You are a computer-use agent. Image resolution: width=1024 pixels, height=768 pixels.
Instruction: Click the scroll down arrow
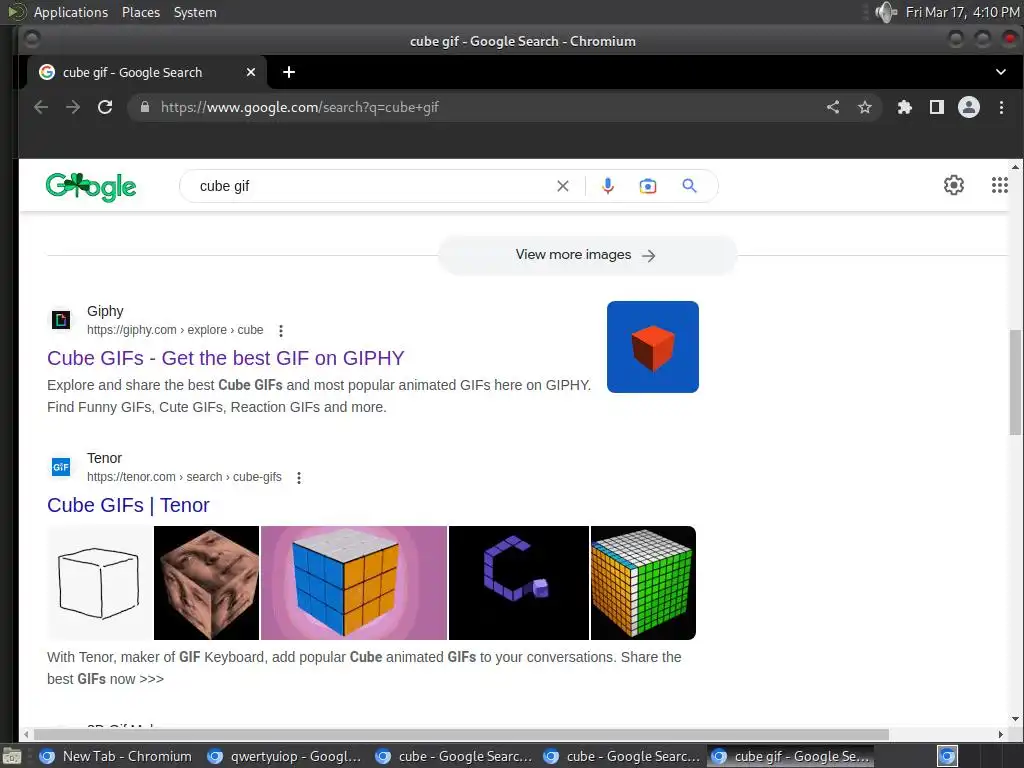point(1015,719)
